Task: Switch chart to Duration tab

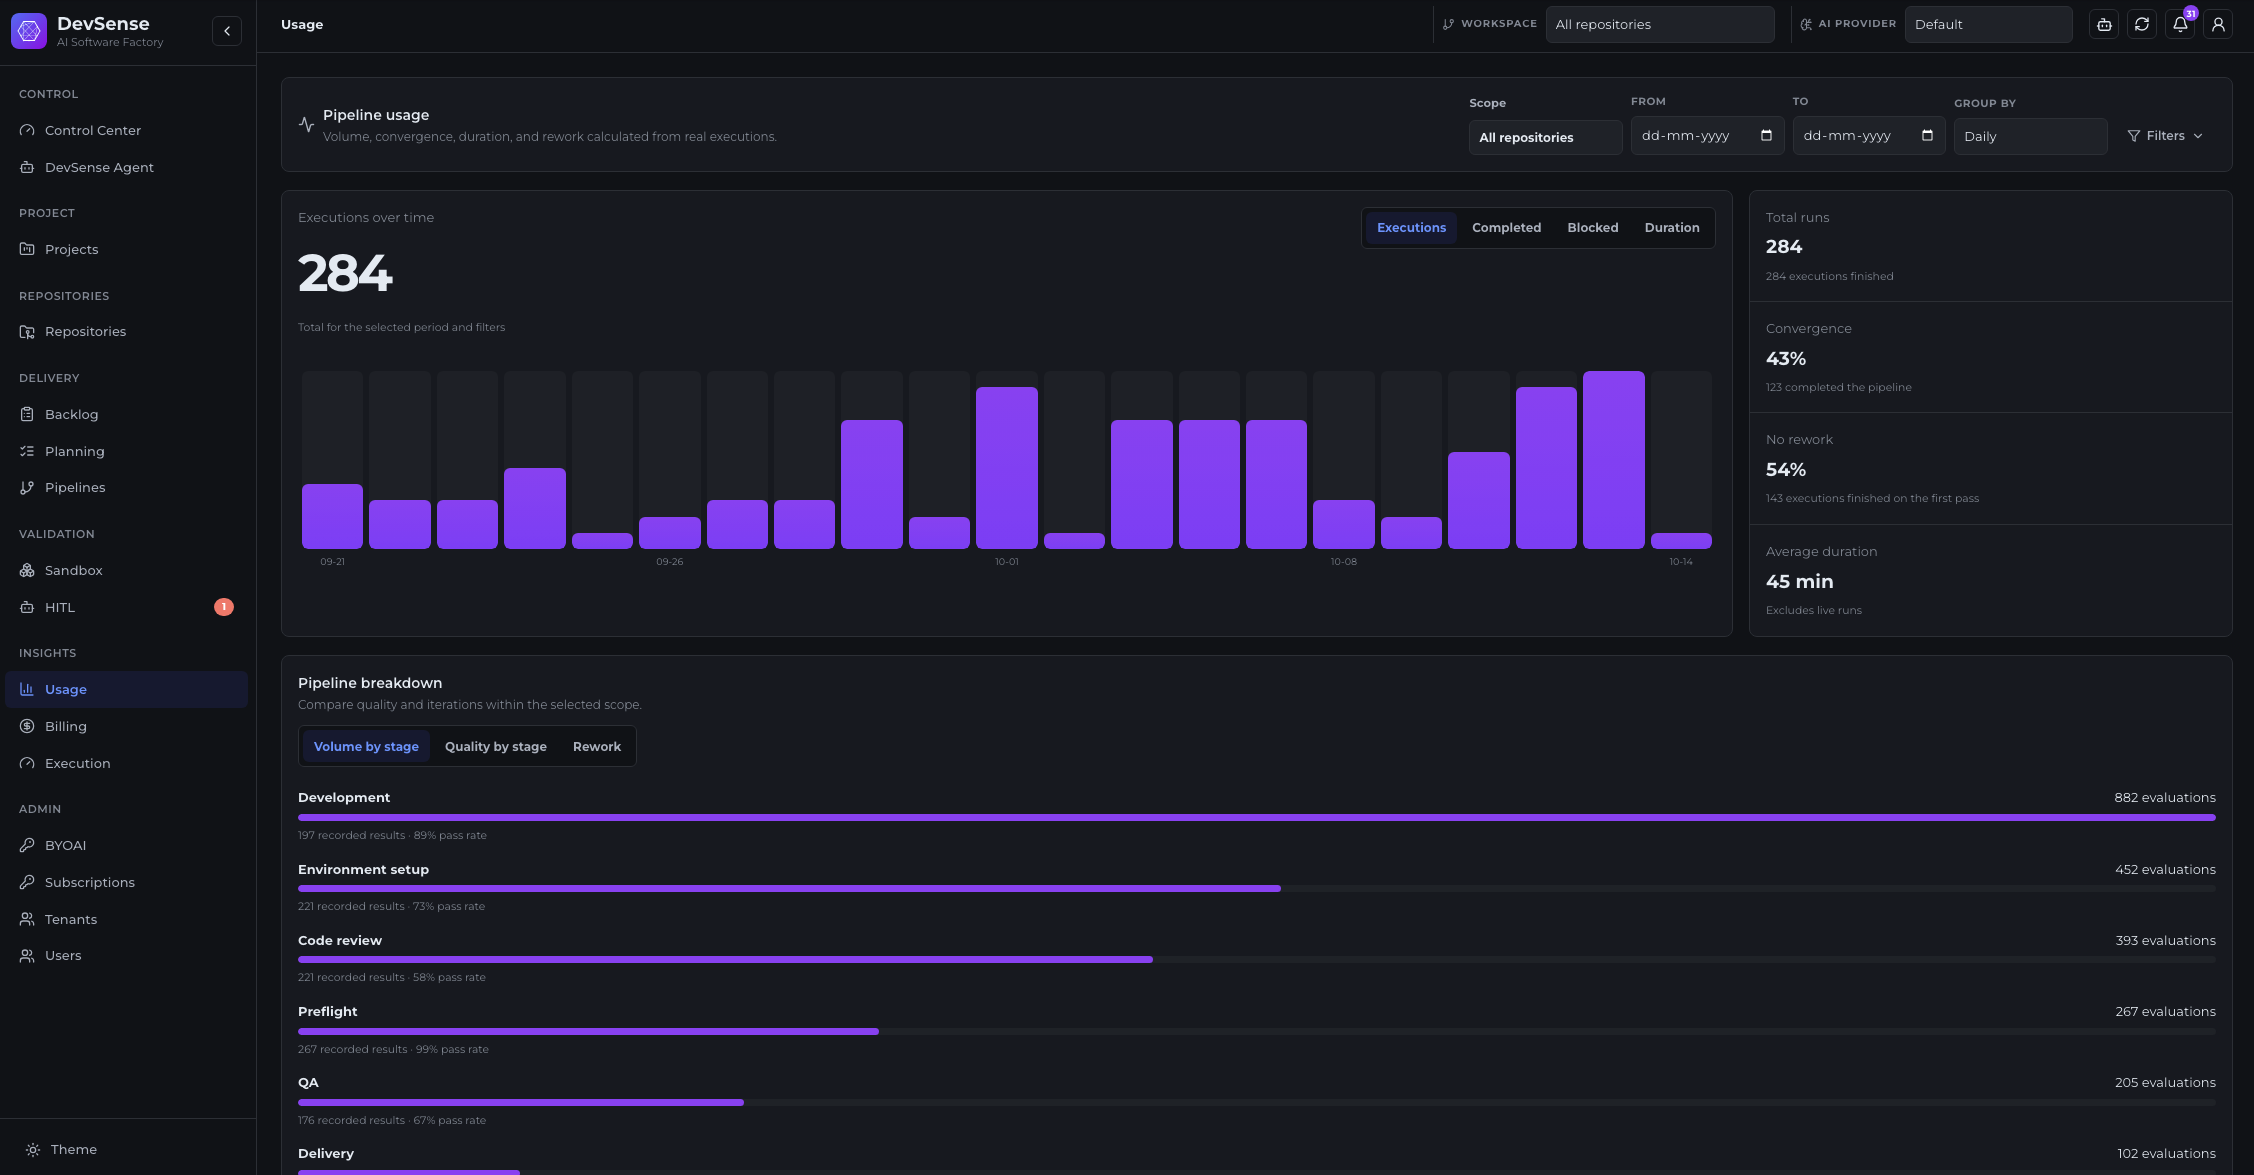Action: click(x=1671, y=228)
